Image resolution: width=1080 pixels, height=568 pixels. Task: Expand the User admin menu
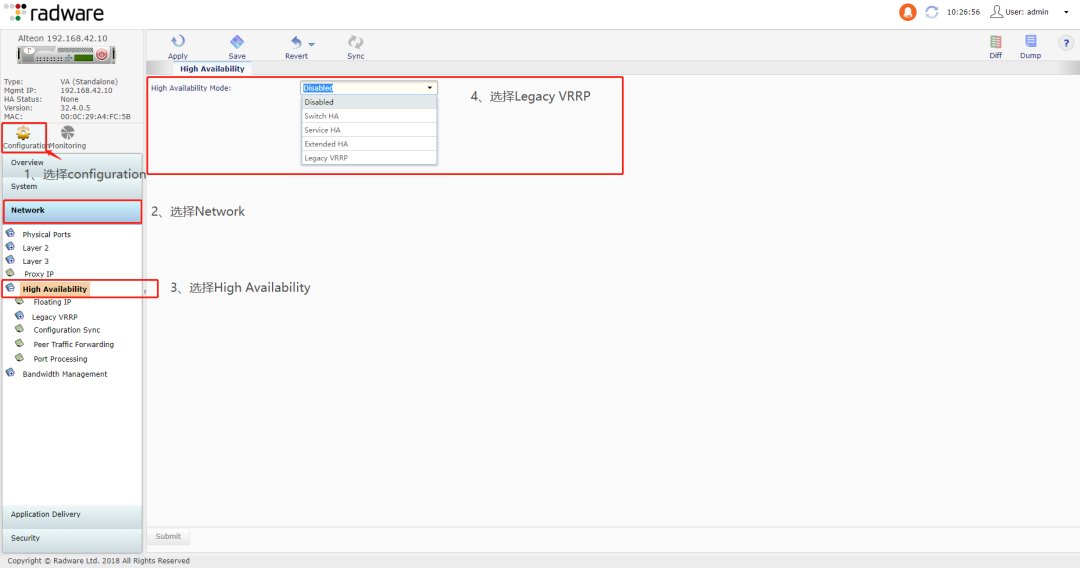click(x=1065, y=12)
